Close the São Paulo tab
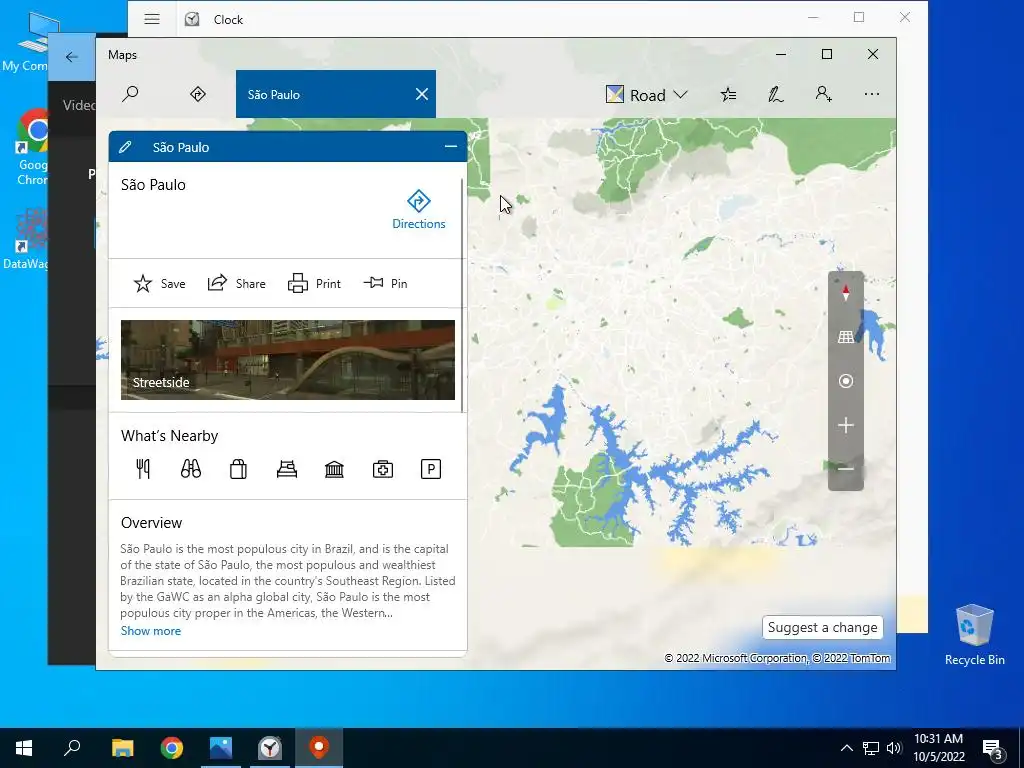The image size is (1024, 768). [x=422, y=94]
